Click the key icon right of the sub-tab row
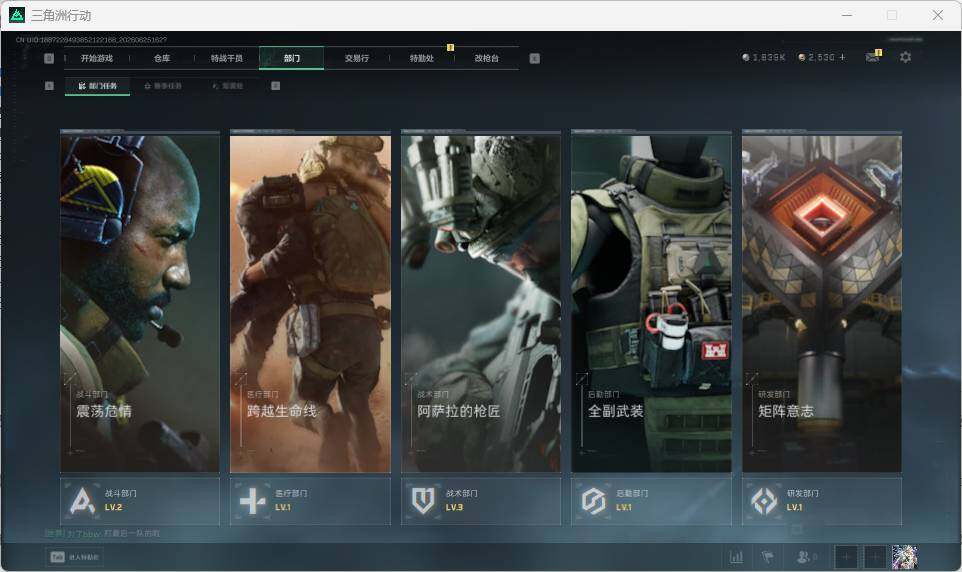962x572 pixels. pyautogui.click(x=275, y=86)
